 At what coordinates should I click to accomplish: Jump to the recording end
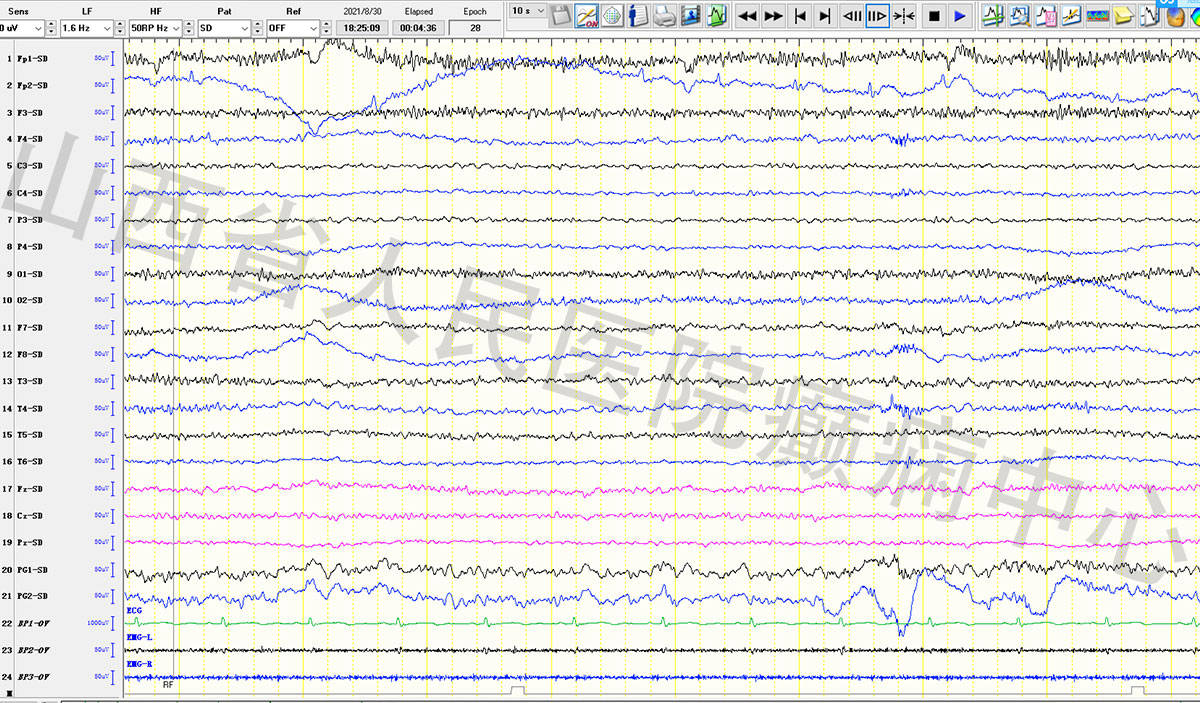824,16
